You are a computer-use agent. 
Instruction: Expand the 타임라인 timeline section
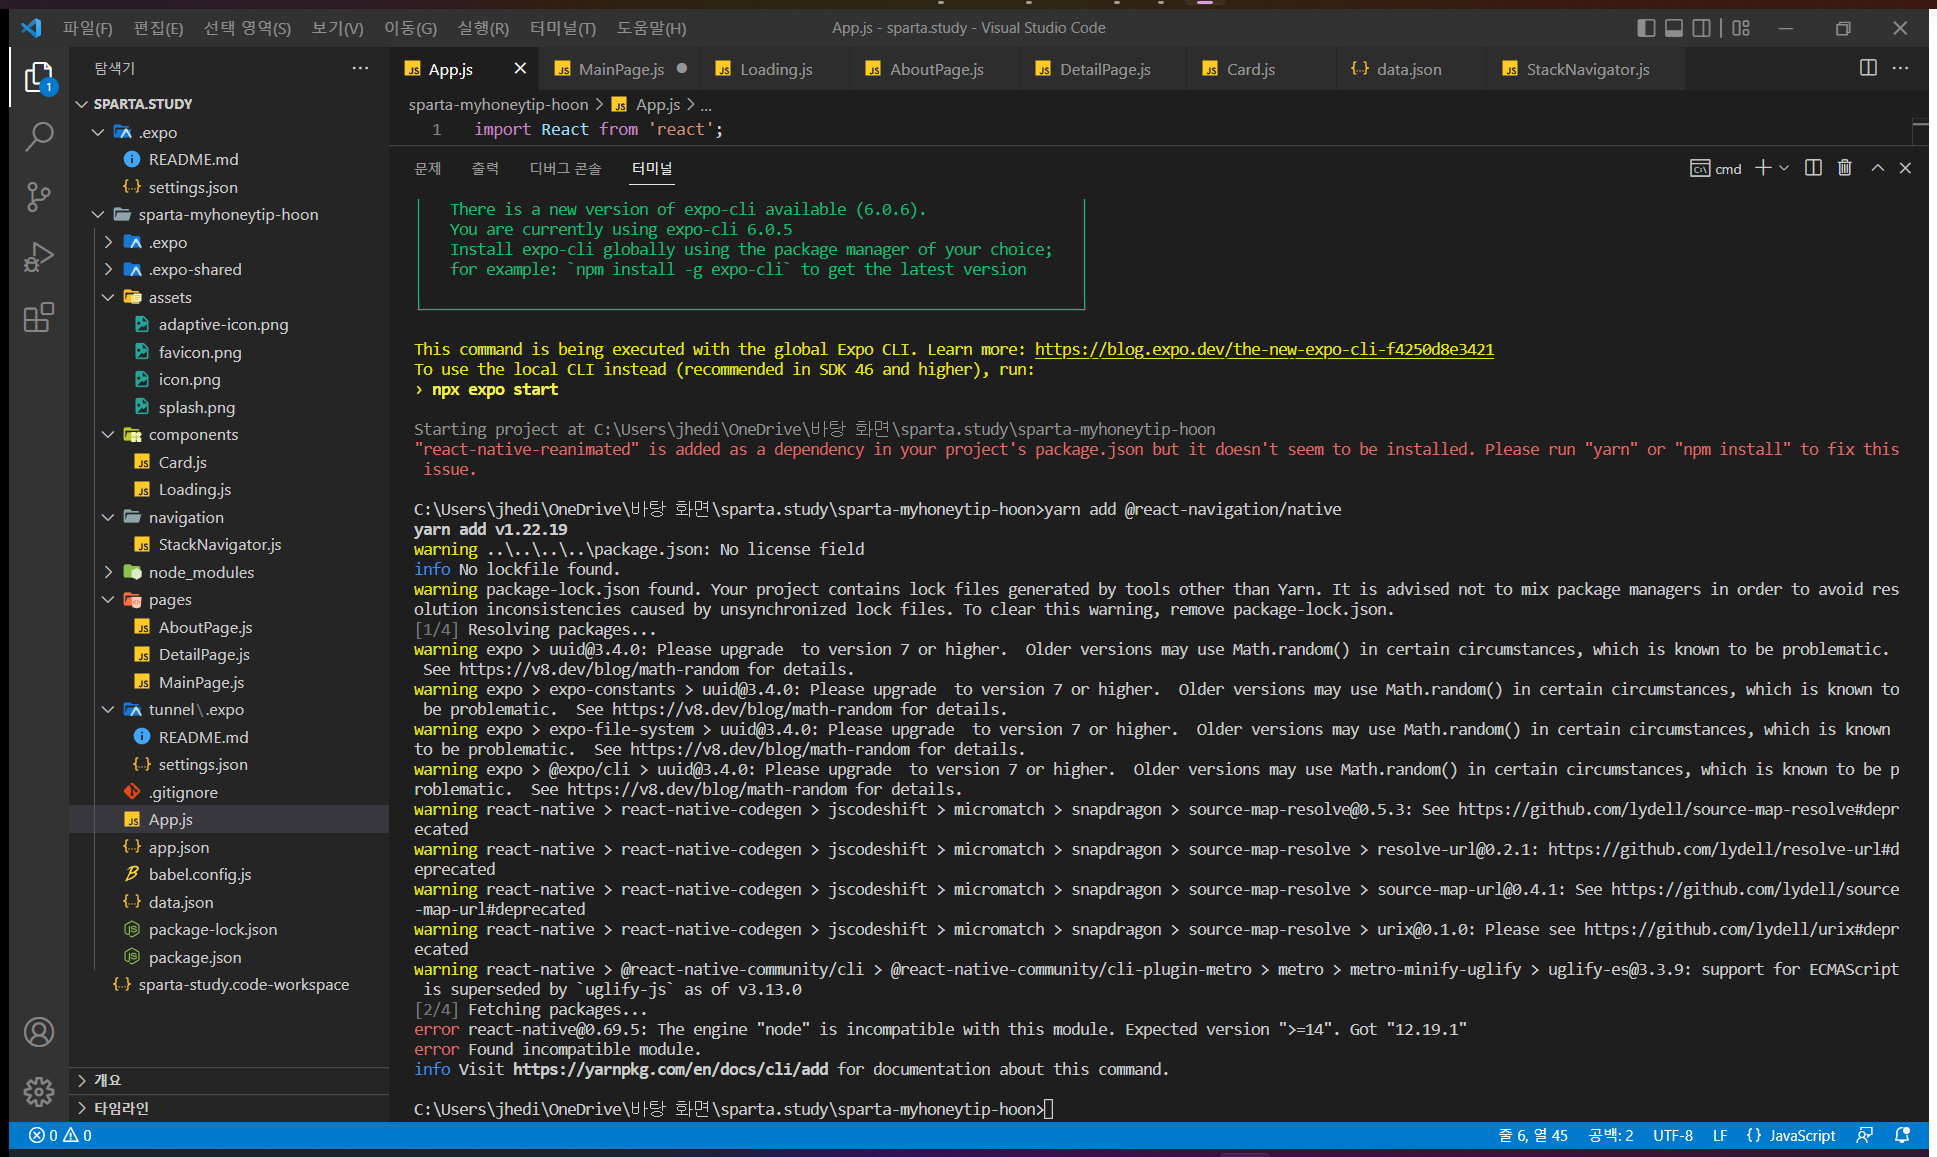coord(229,1108)
